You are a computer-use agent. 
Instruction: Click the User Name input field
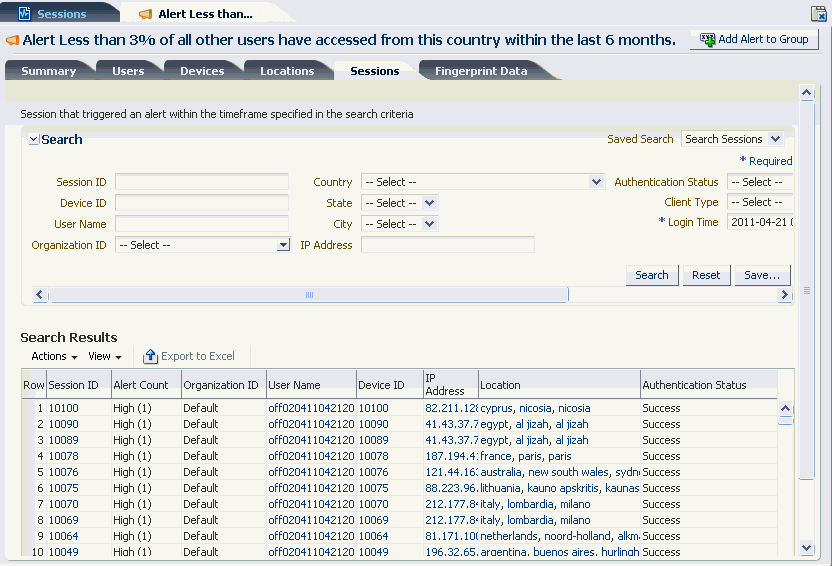(x=202, y=224)
